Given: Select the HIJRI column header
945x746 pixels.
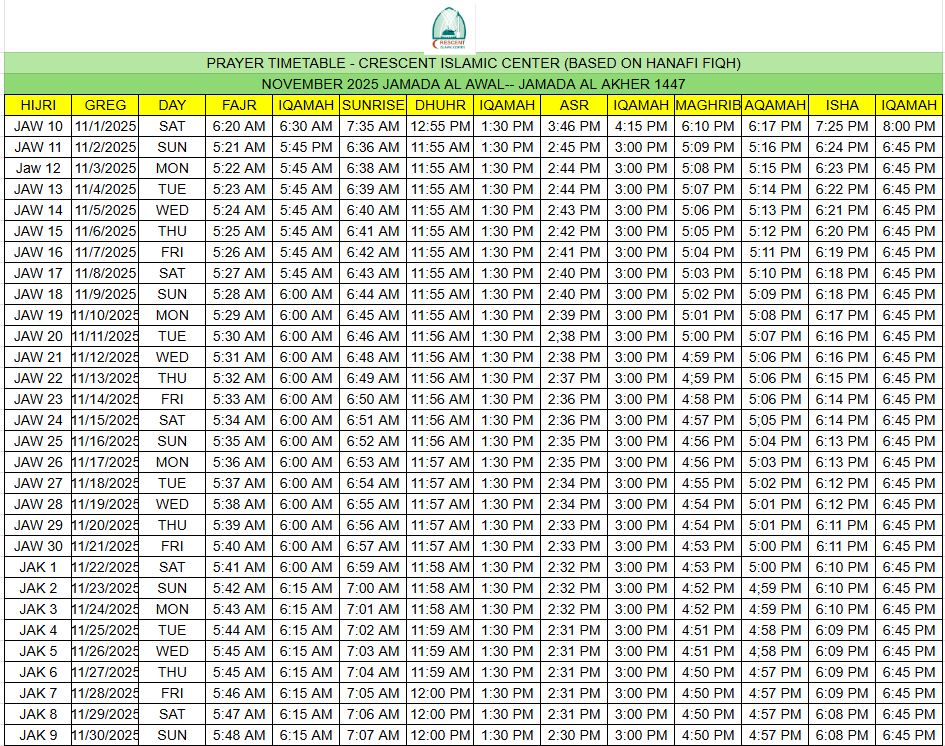Looking at the screenshot, I should pos(38,105).
